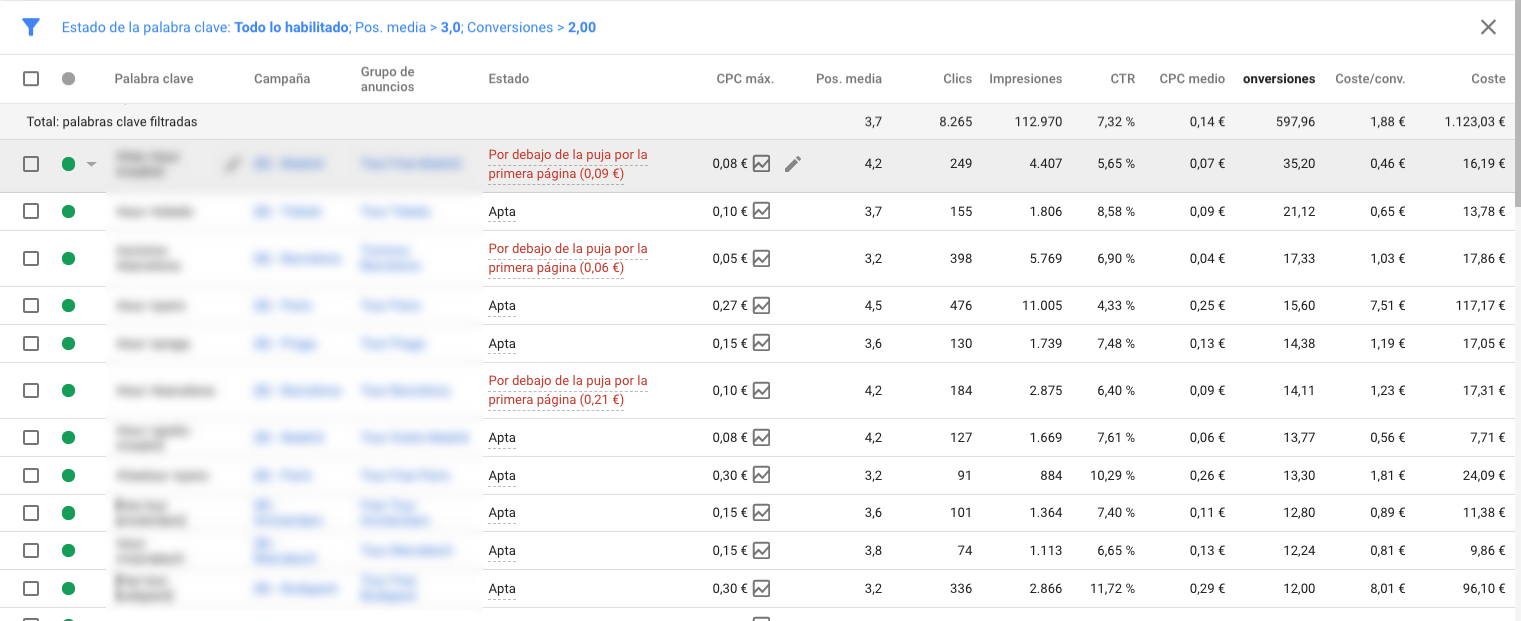
Task: Check the row with 249 clicks
Action: 31,164
